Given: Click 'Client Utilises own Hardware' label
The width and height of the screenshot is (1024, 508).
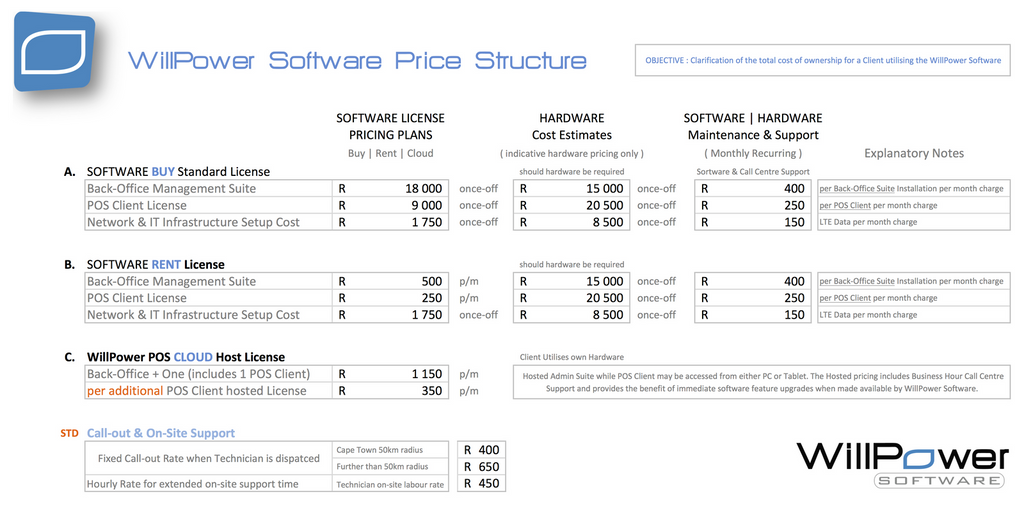Looking at the screenshot, I should pos(571,357).
